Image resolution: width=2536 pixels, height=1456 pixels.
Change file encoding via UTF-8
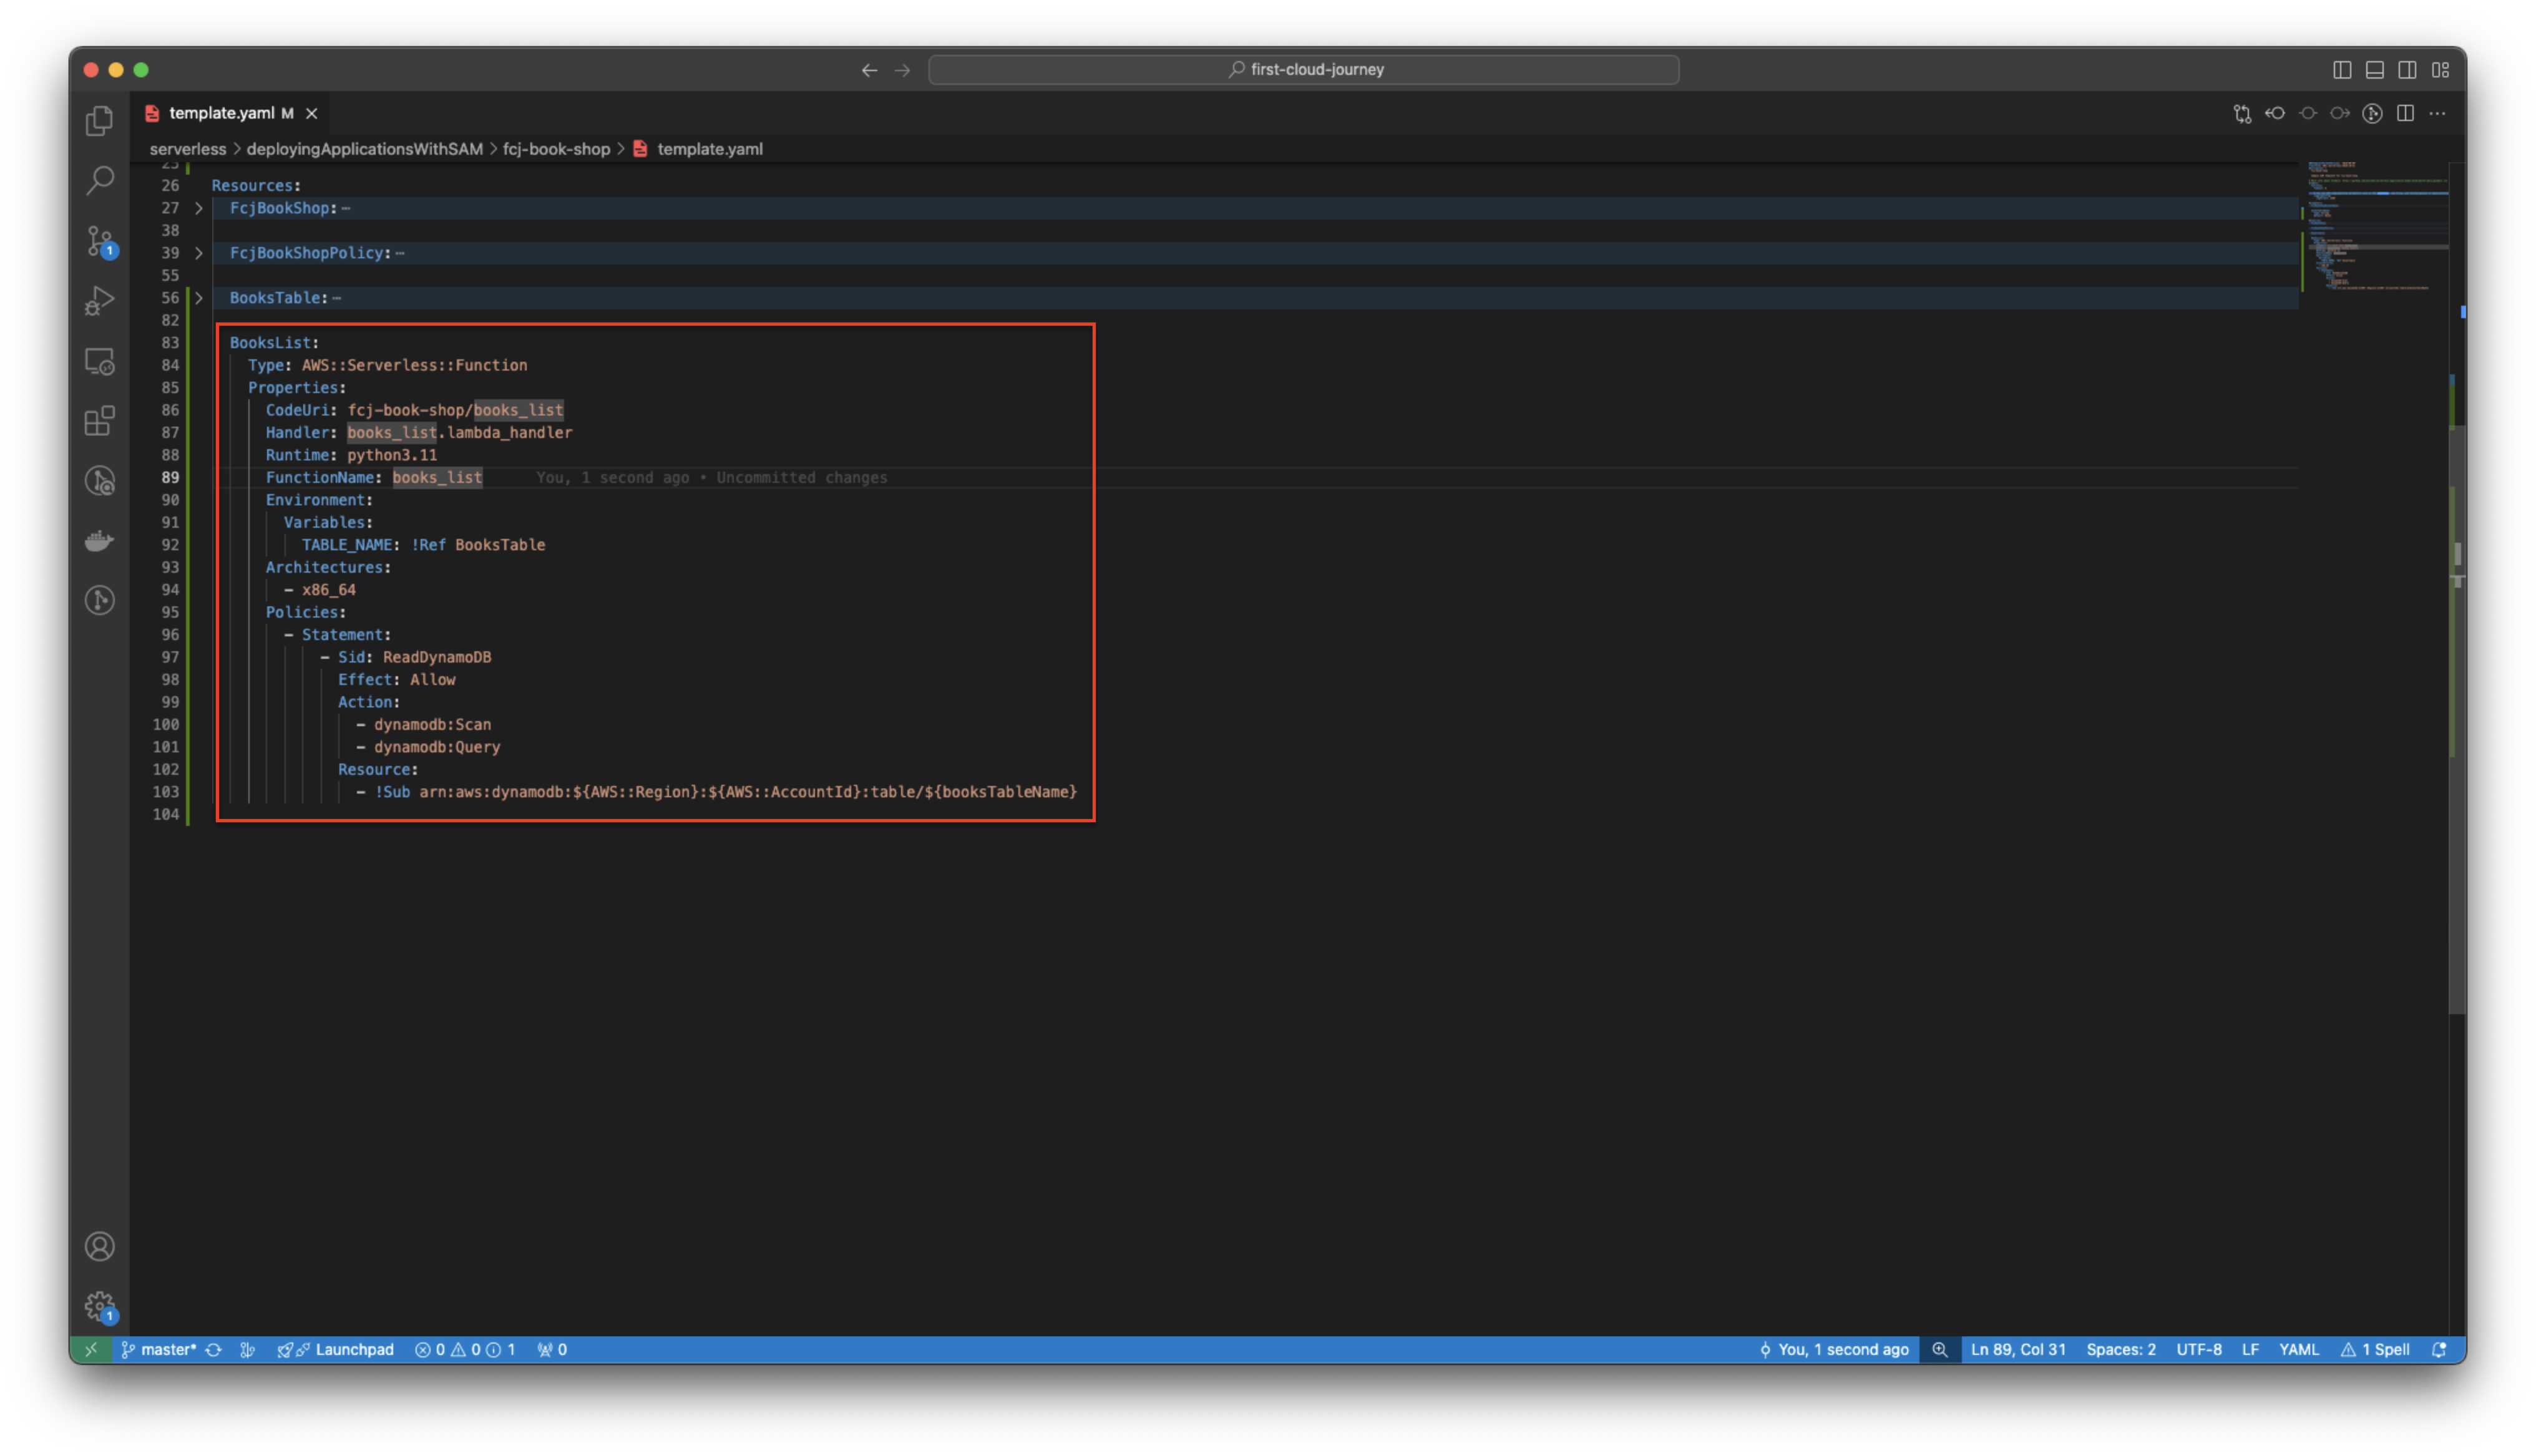(2199, 1350)
